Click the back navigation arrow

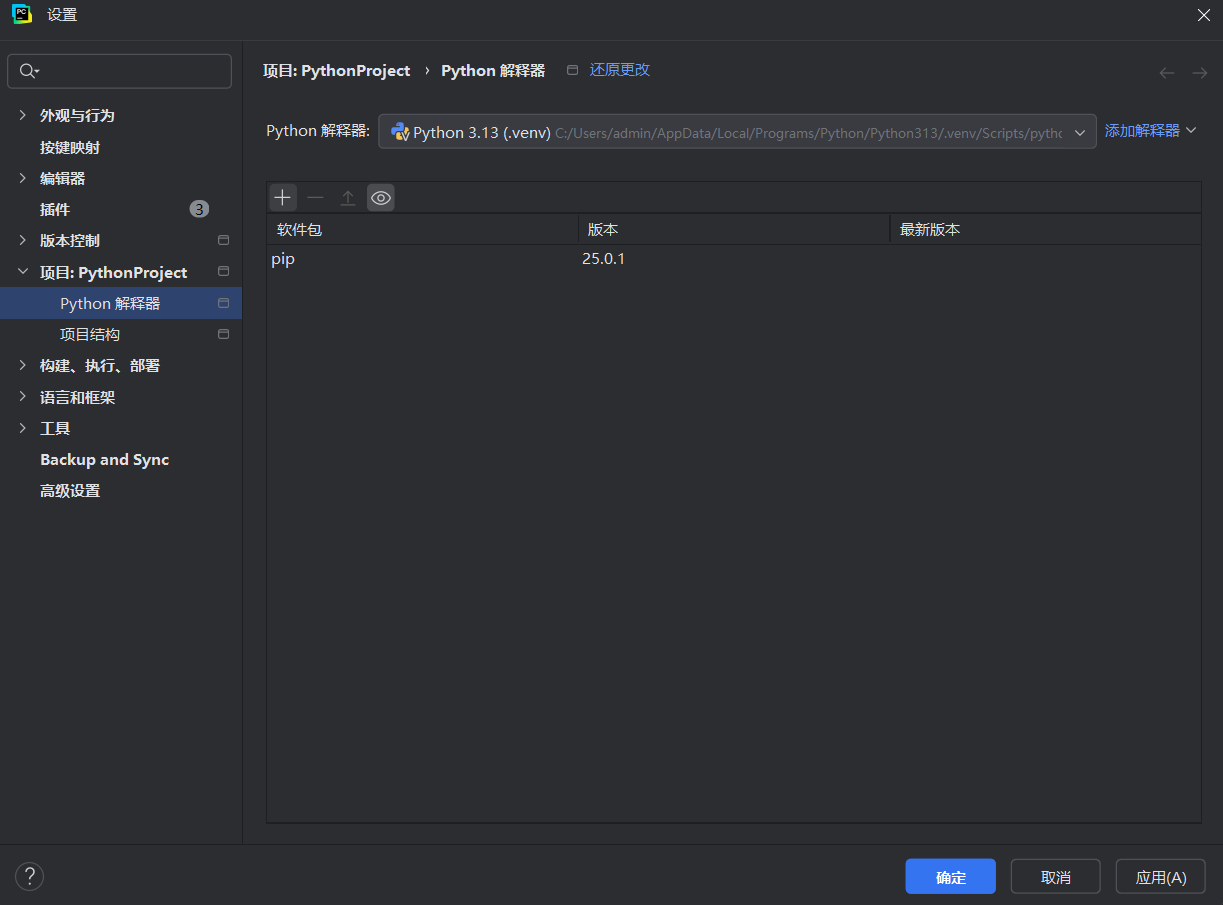click(1167, 73)
